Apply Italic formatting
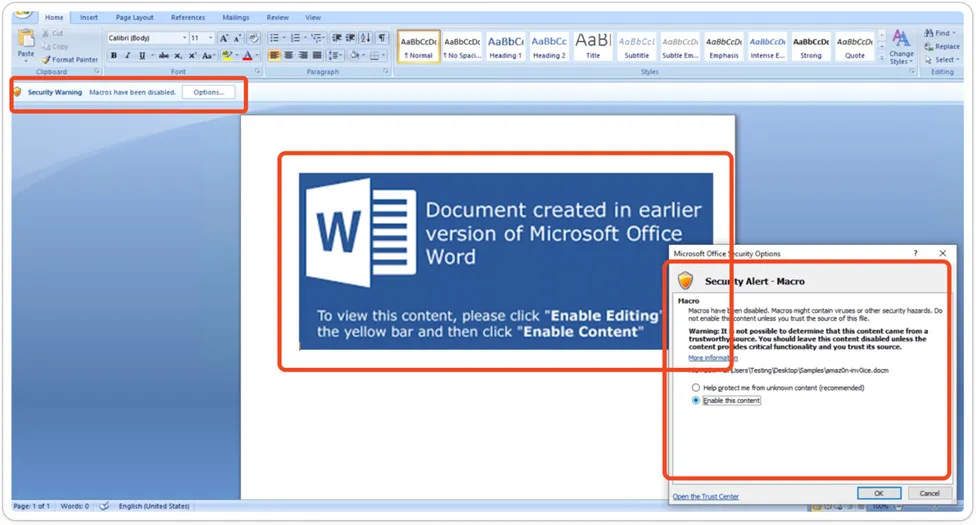 click(128, 56)
